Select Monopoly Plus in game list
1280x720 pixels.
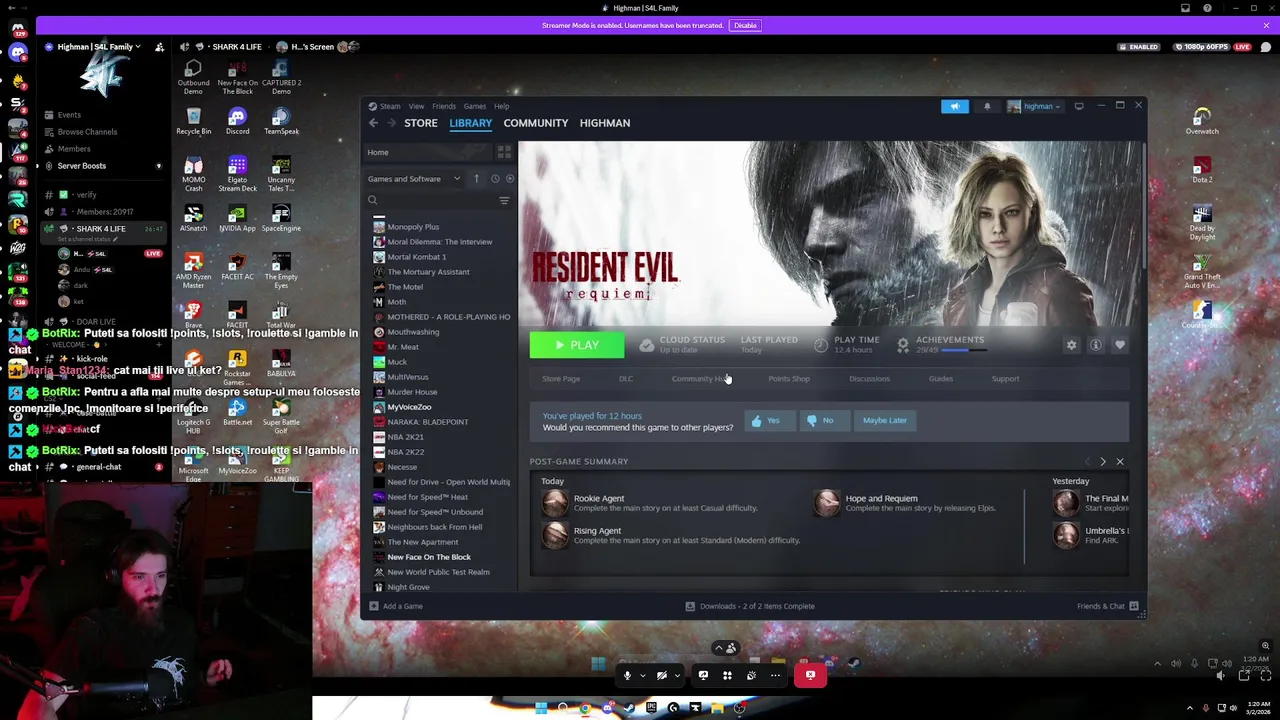pyautogui.click(x=413, y=227)
